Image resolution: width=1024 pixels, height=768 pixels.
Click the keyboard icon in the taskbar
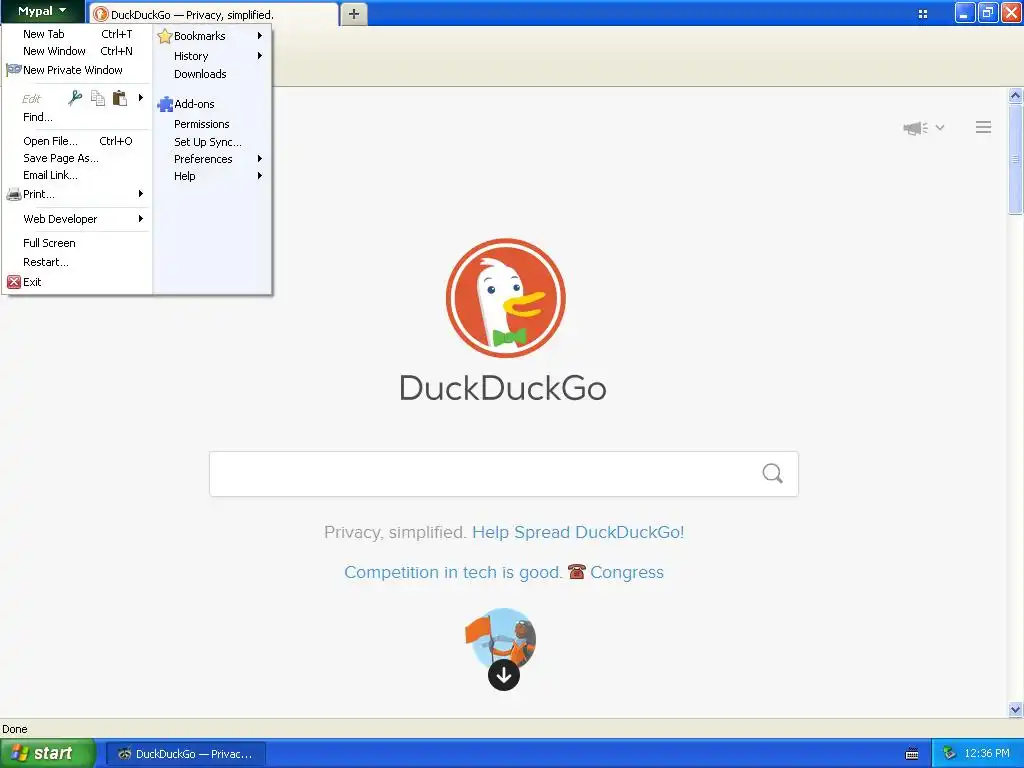tap(912, 754)
